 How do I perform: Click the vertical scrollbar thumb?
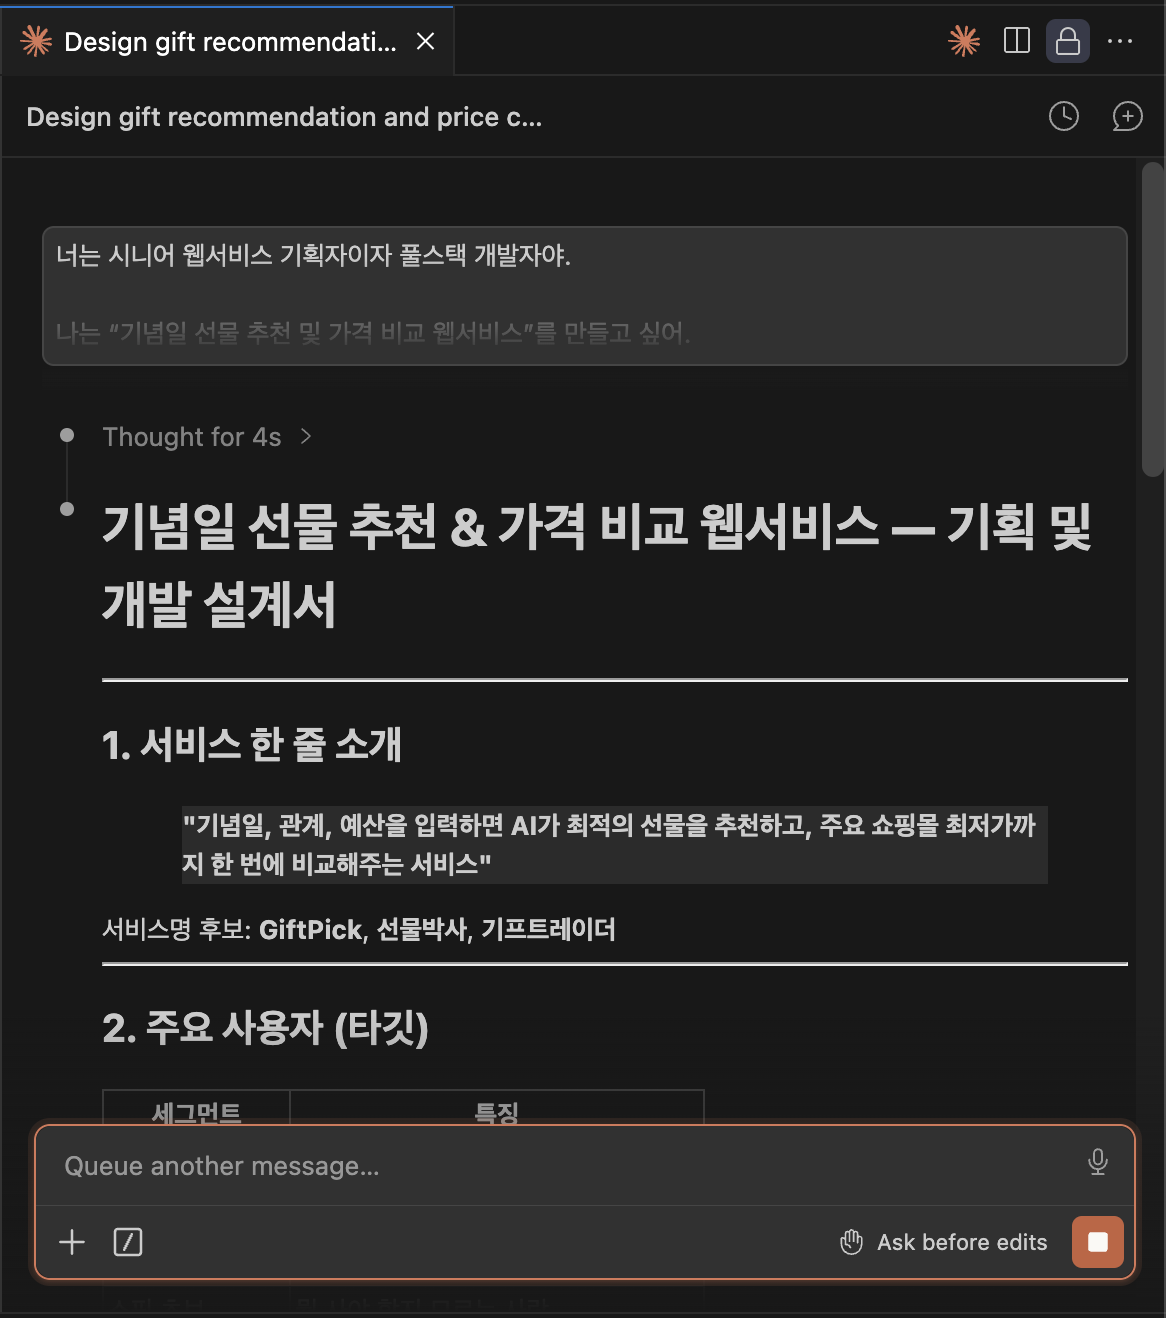pos(1152,320)
